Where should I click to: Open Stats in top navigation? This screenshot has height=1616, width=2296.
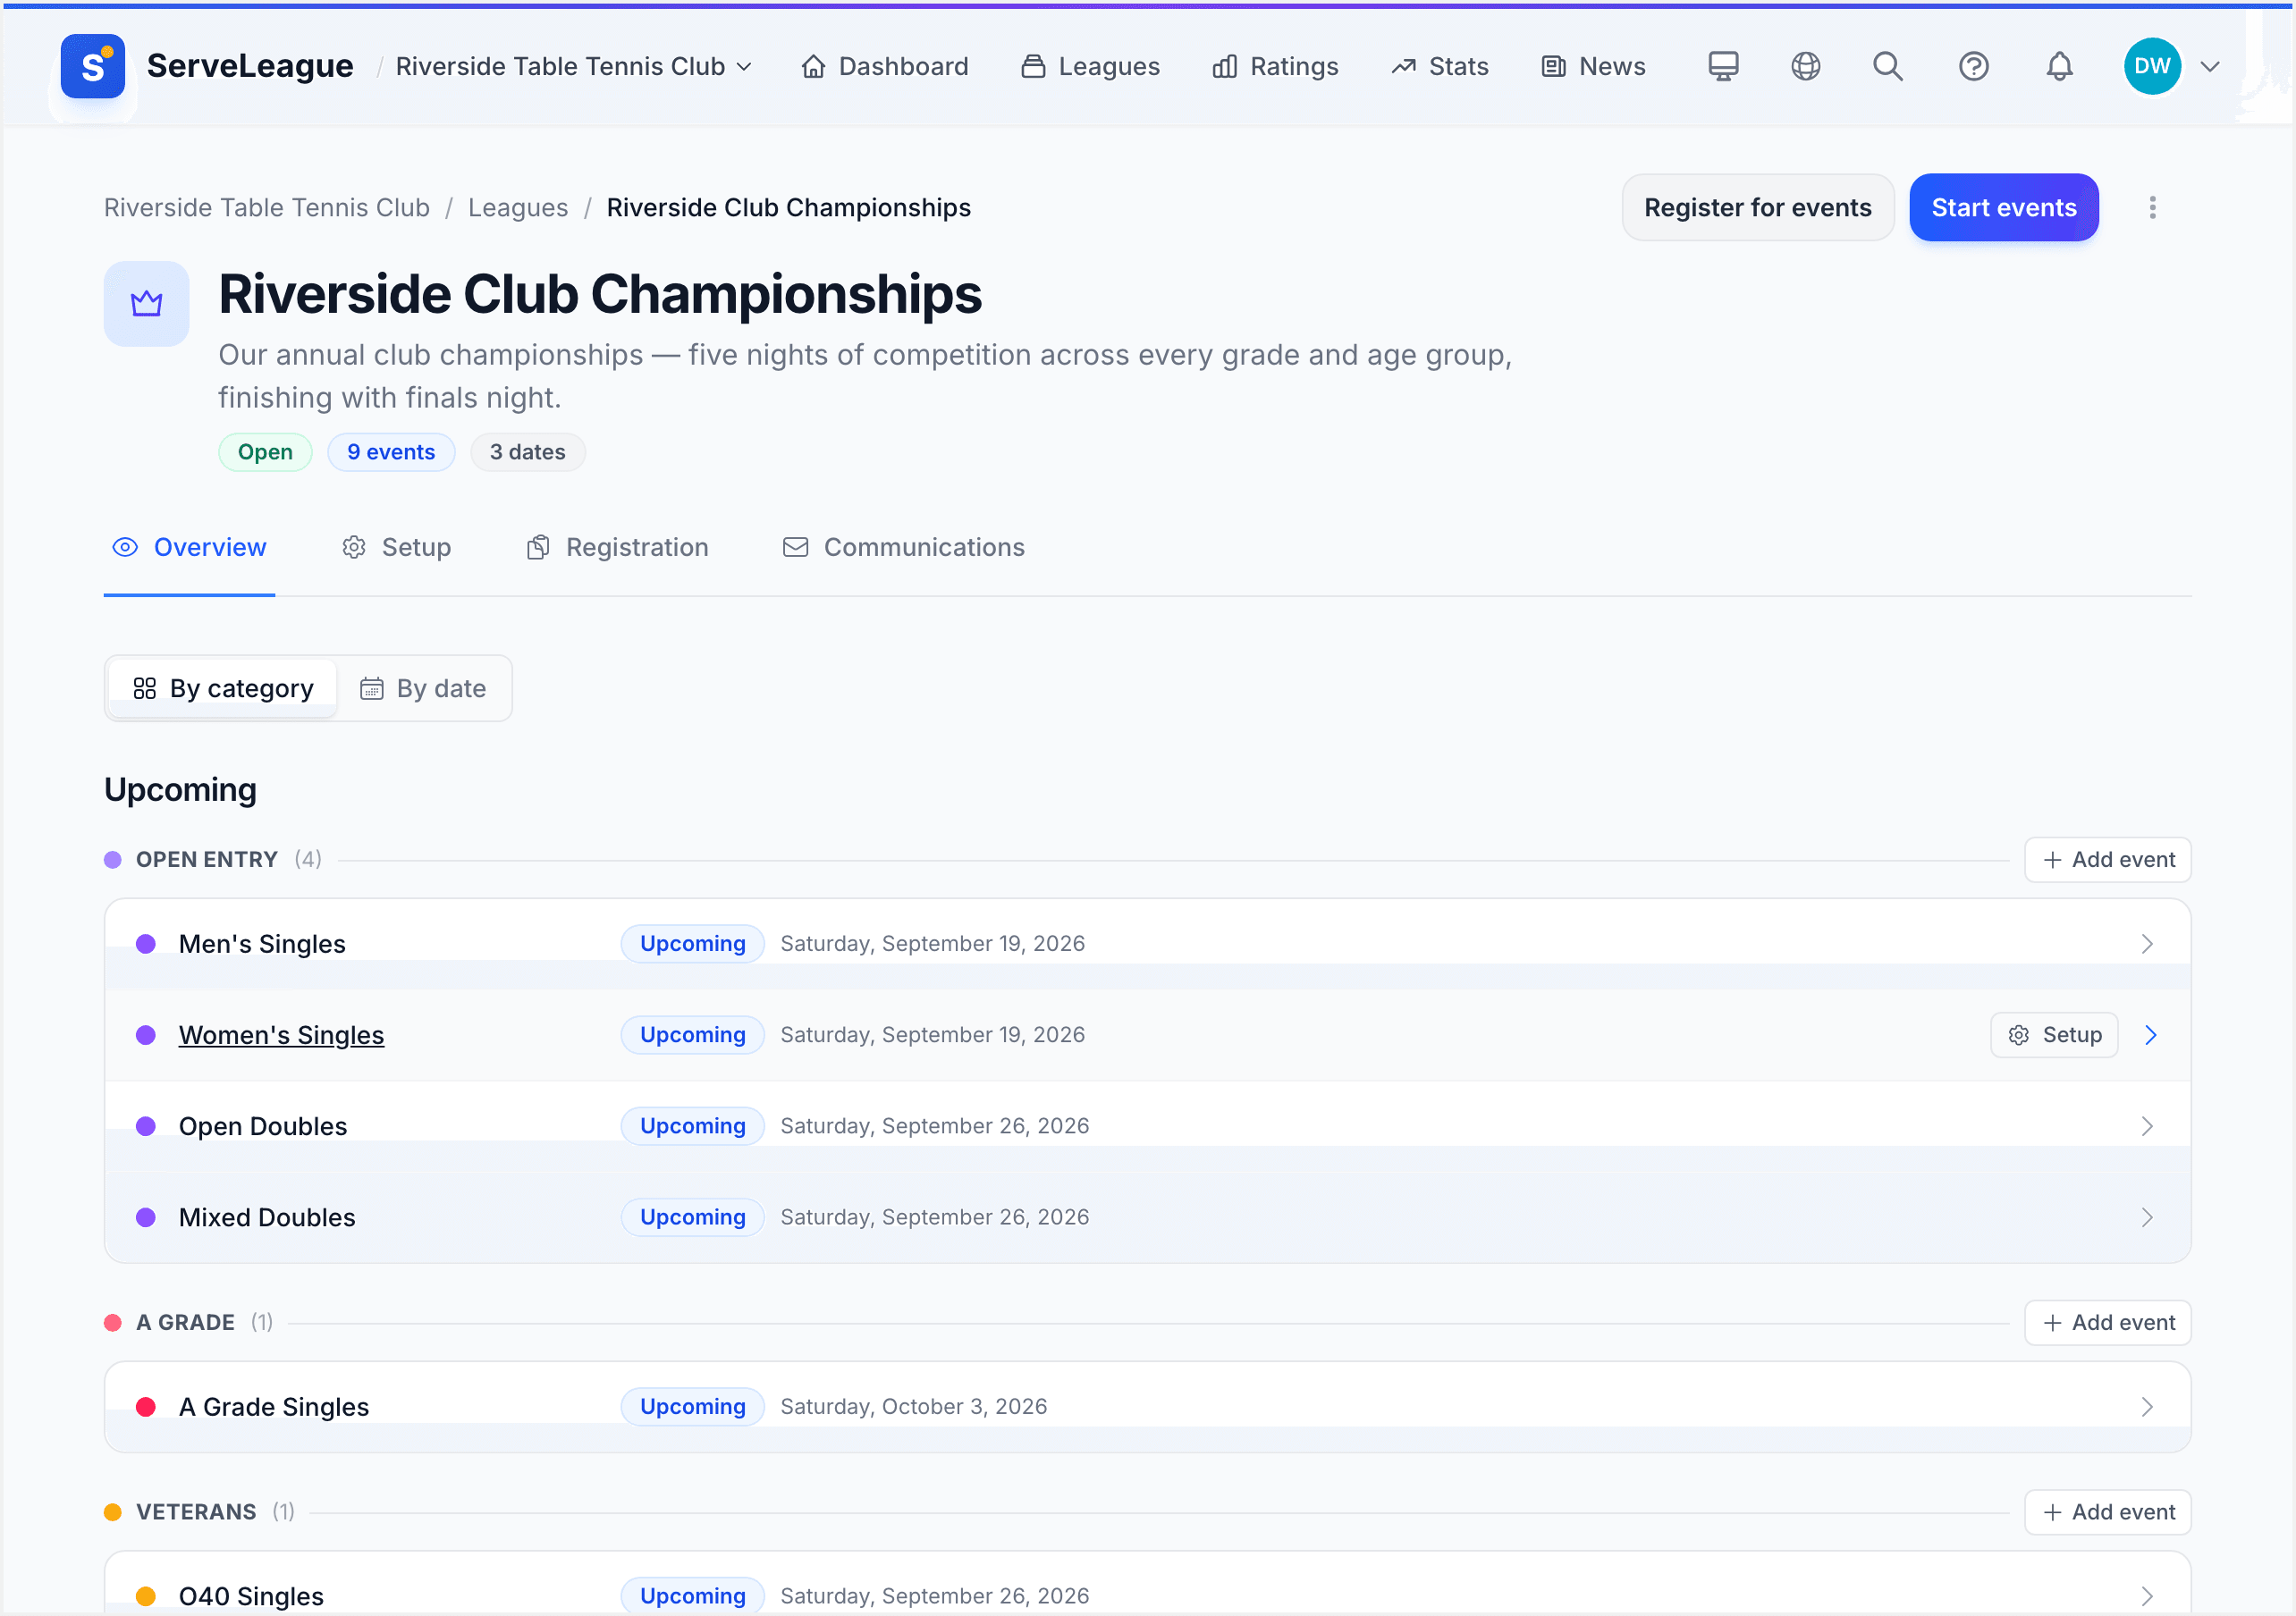[x=1439, y=66]
